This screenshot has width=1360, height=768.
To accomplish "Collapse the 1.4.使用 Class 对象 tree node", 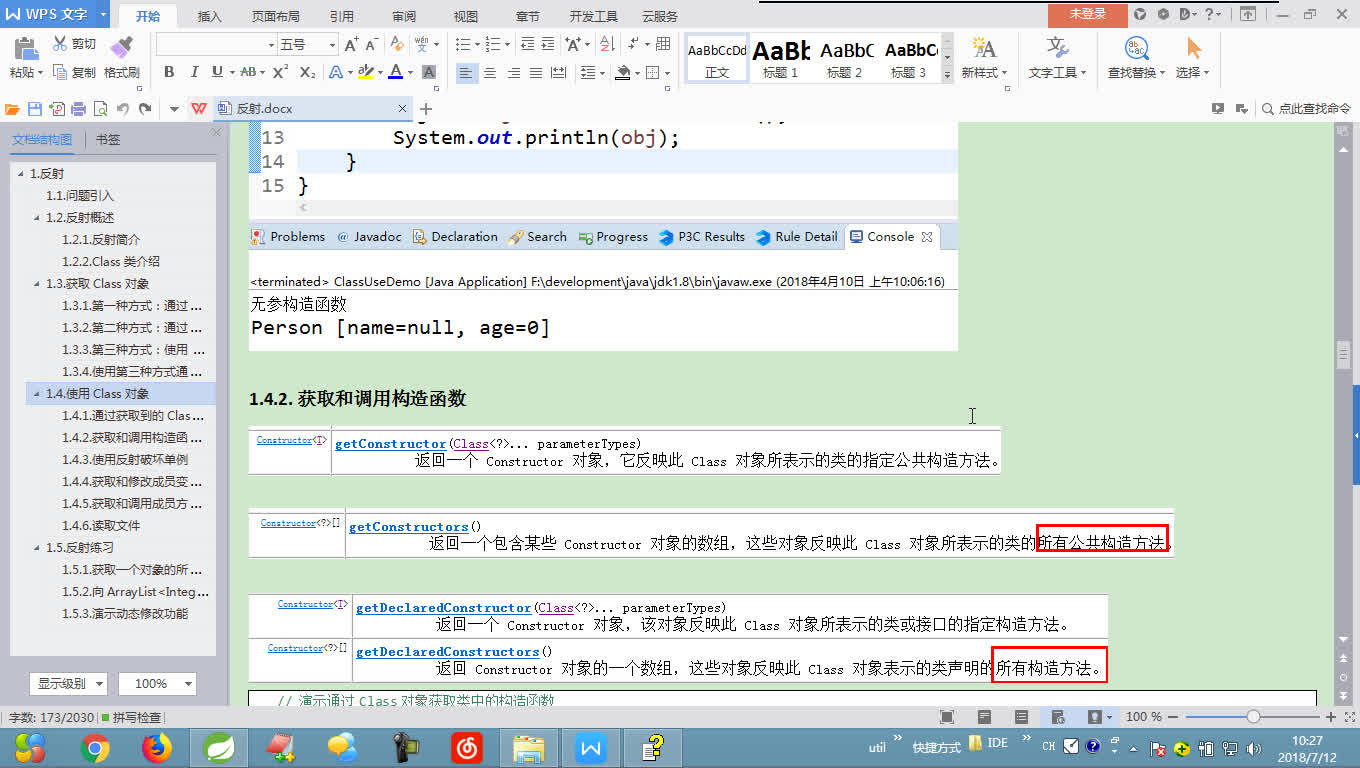I will click(37, 394).
